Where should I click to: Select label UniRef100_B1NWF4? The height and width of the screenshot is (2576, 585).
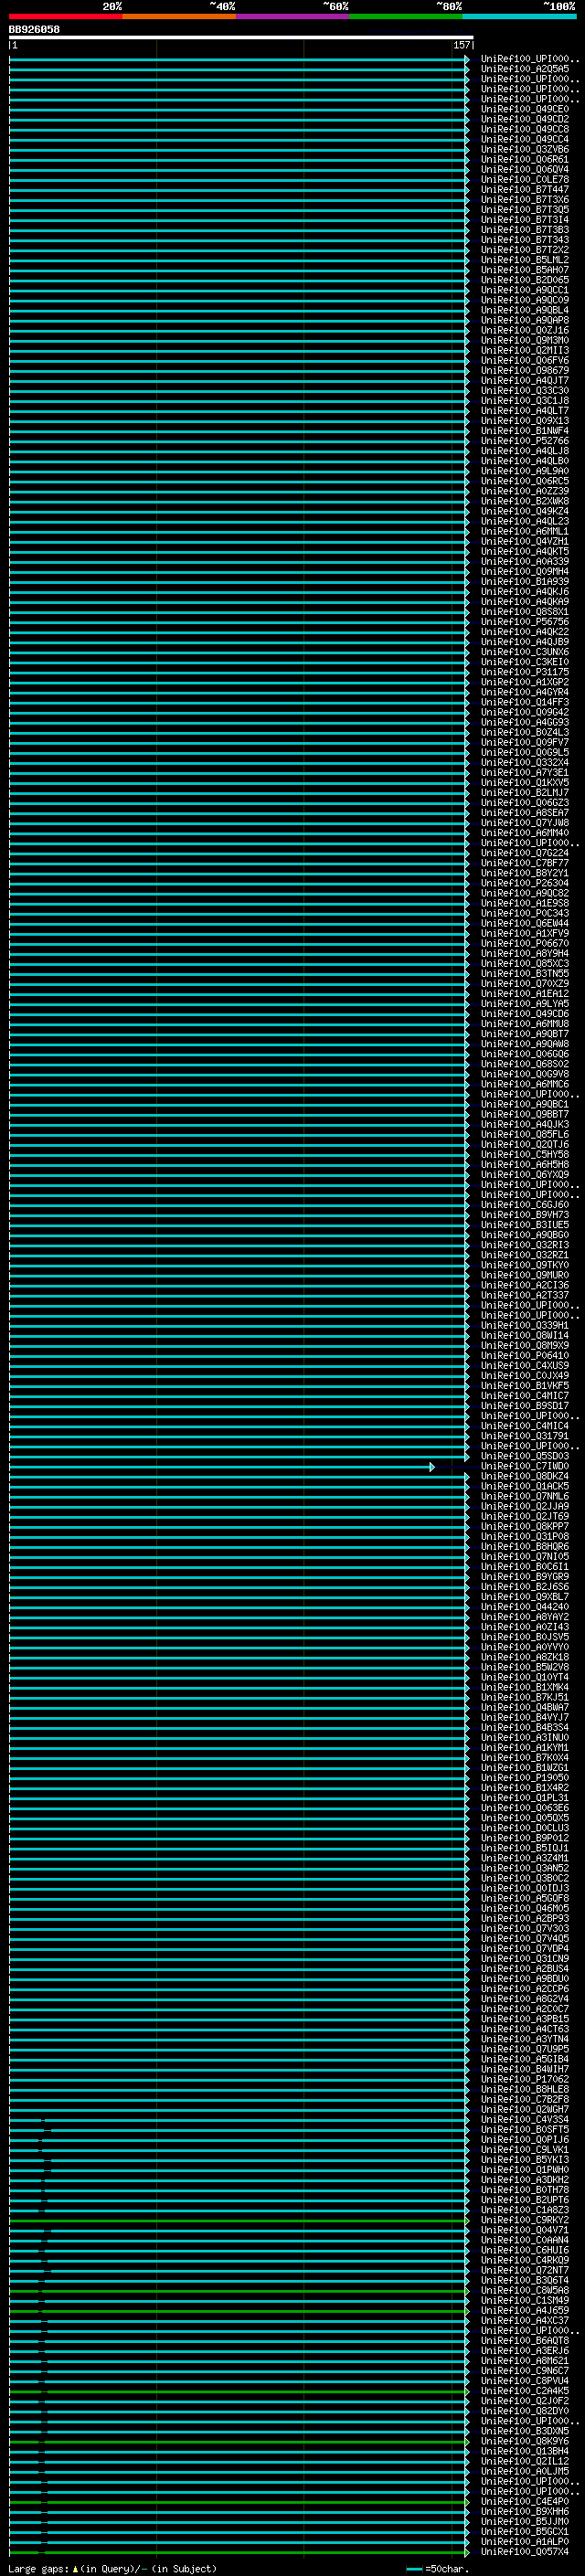pos(524,430)
